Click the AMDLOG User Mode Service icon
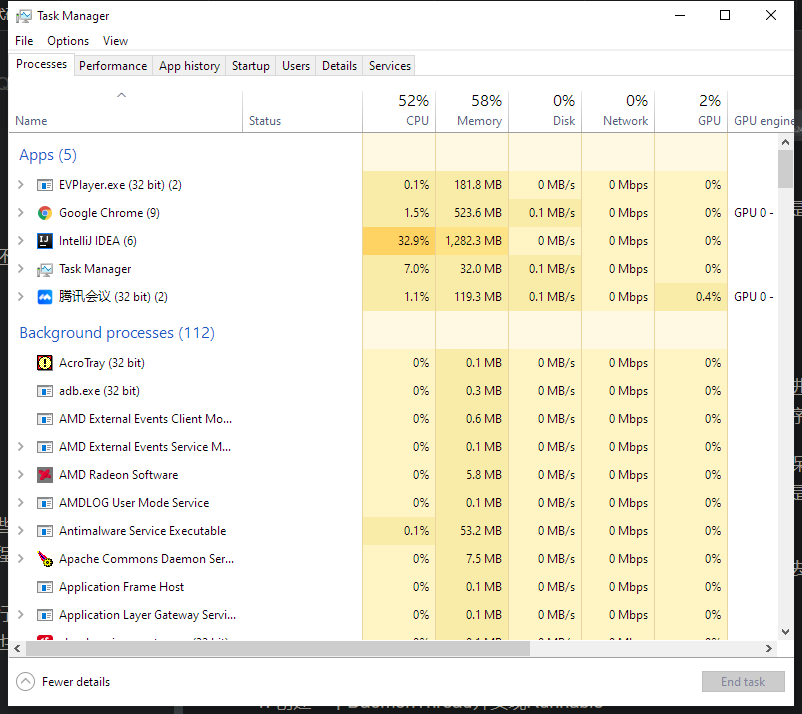Viewport: 802px width, 714px height. (x=44, y=503)
